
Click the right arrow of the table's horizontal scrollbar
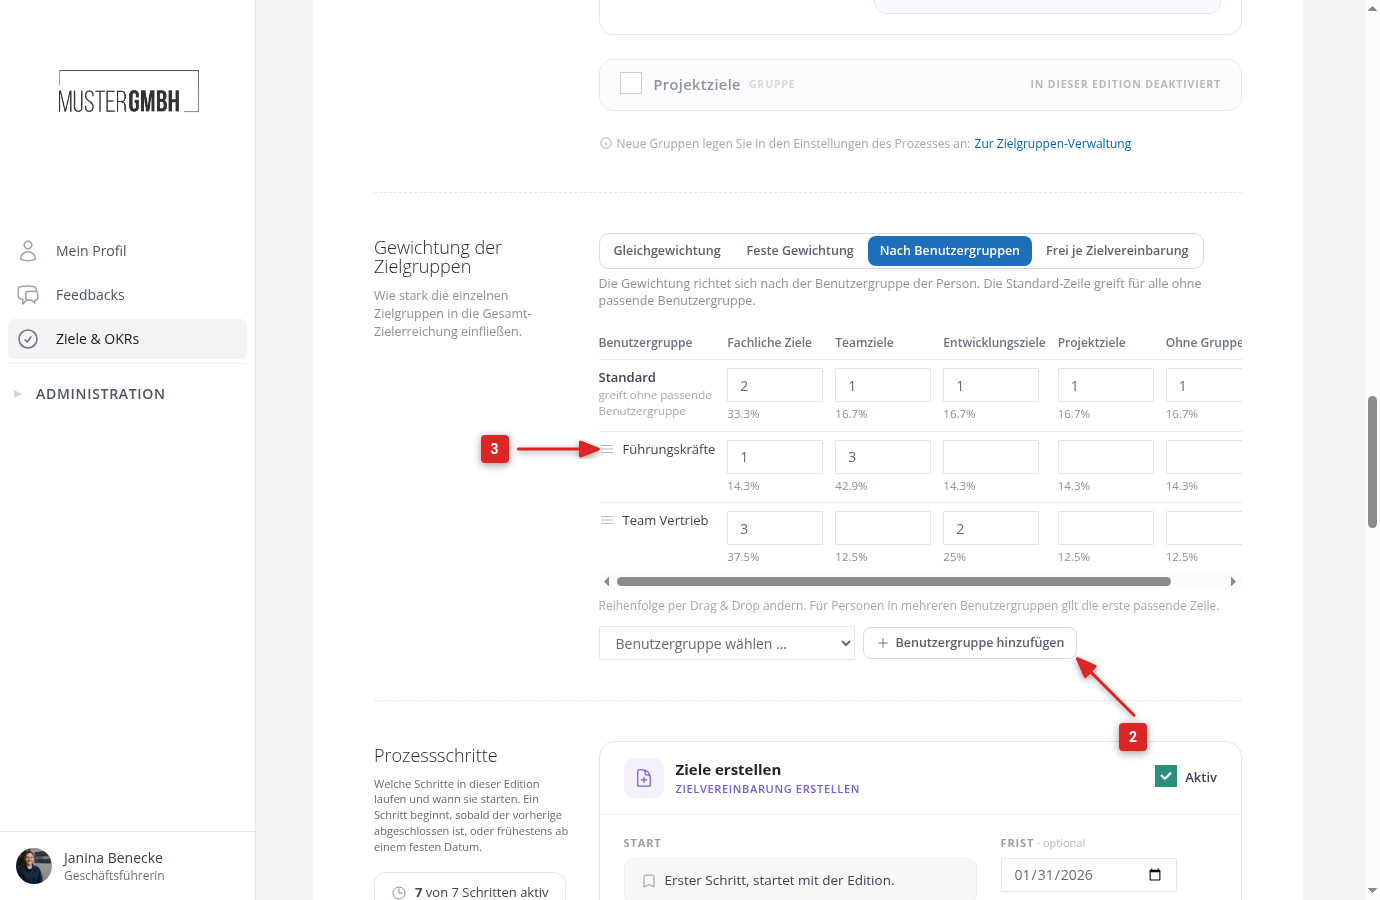point(1233,581)
